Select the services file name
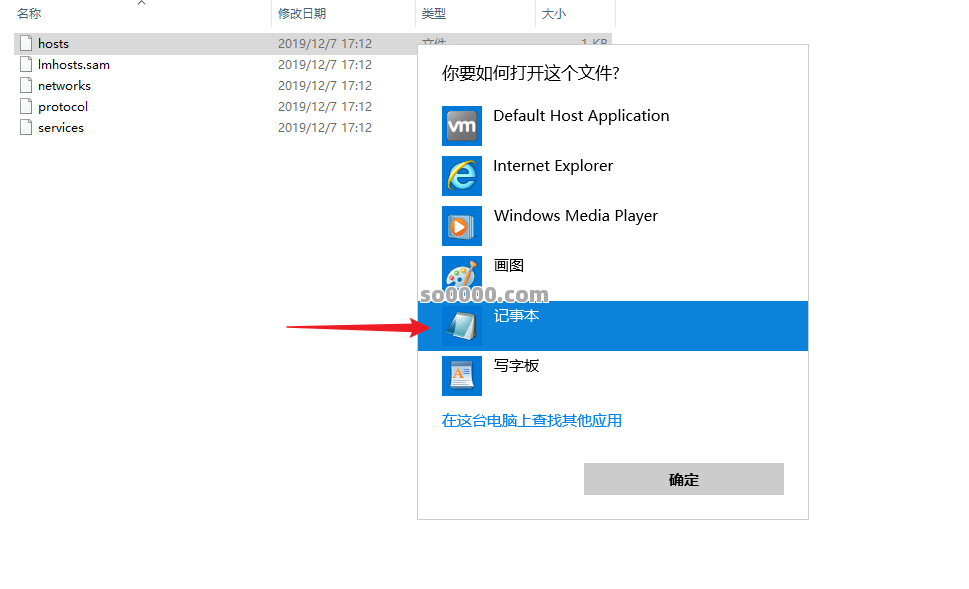 pos(61,127)
